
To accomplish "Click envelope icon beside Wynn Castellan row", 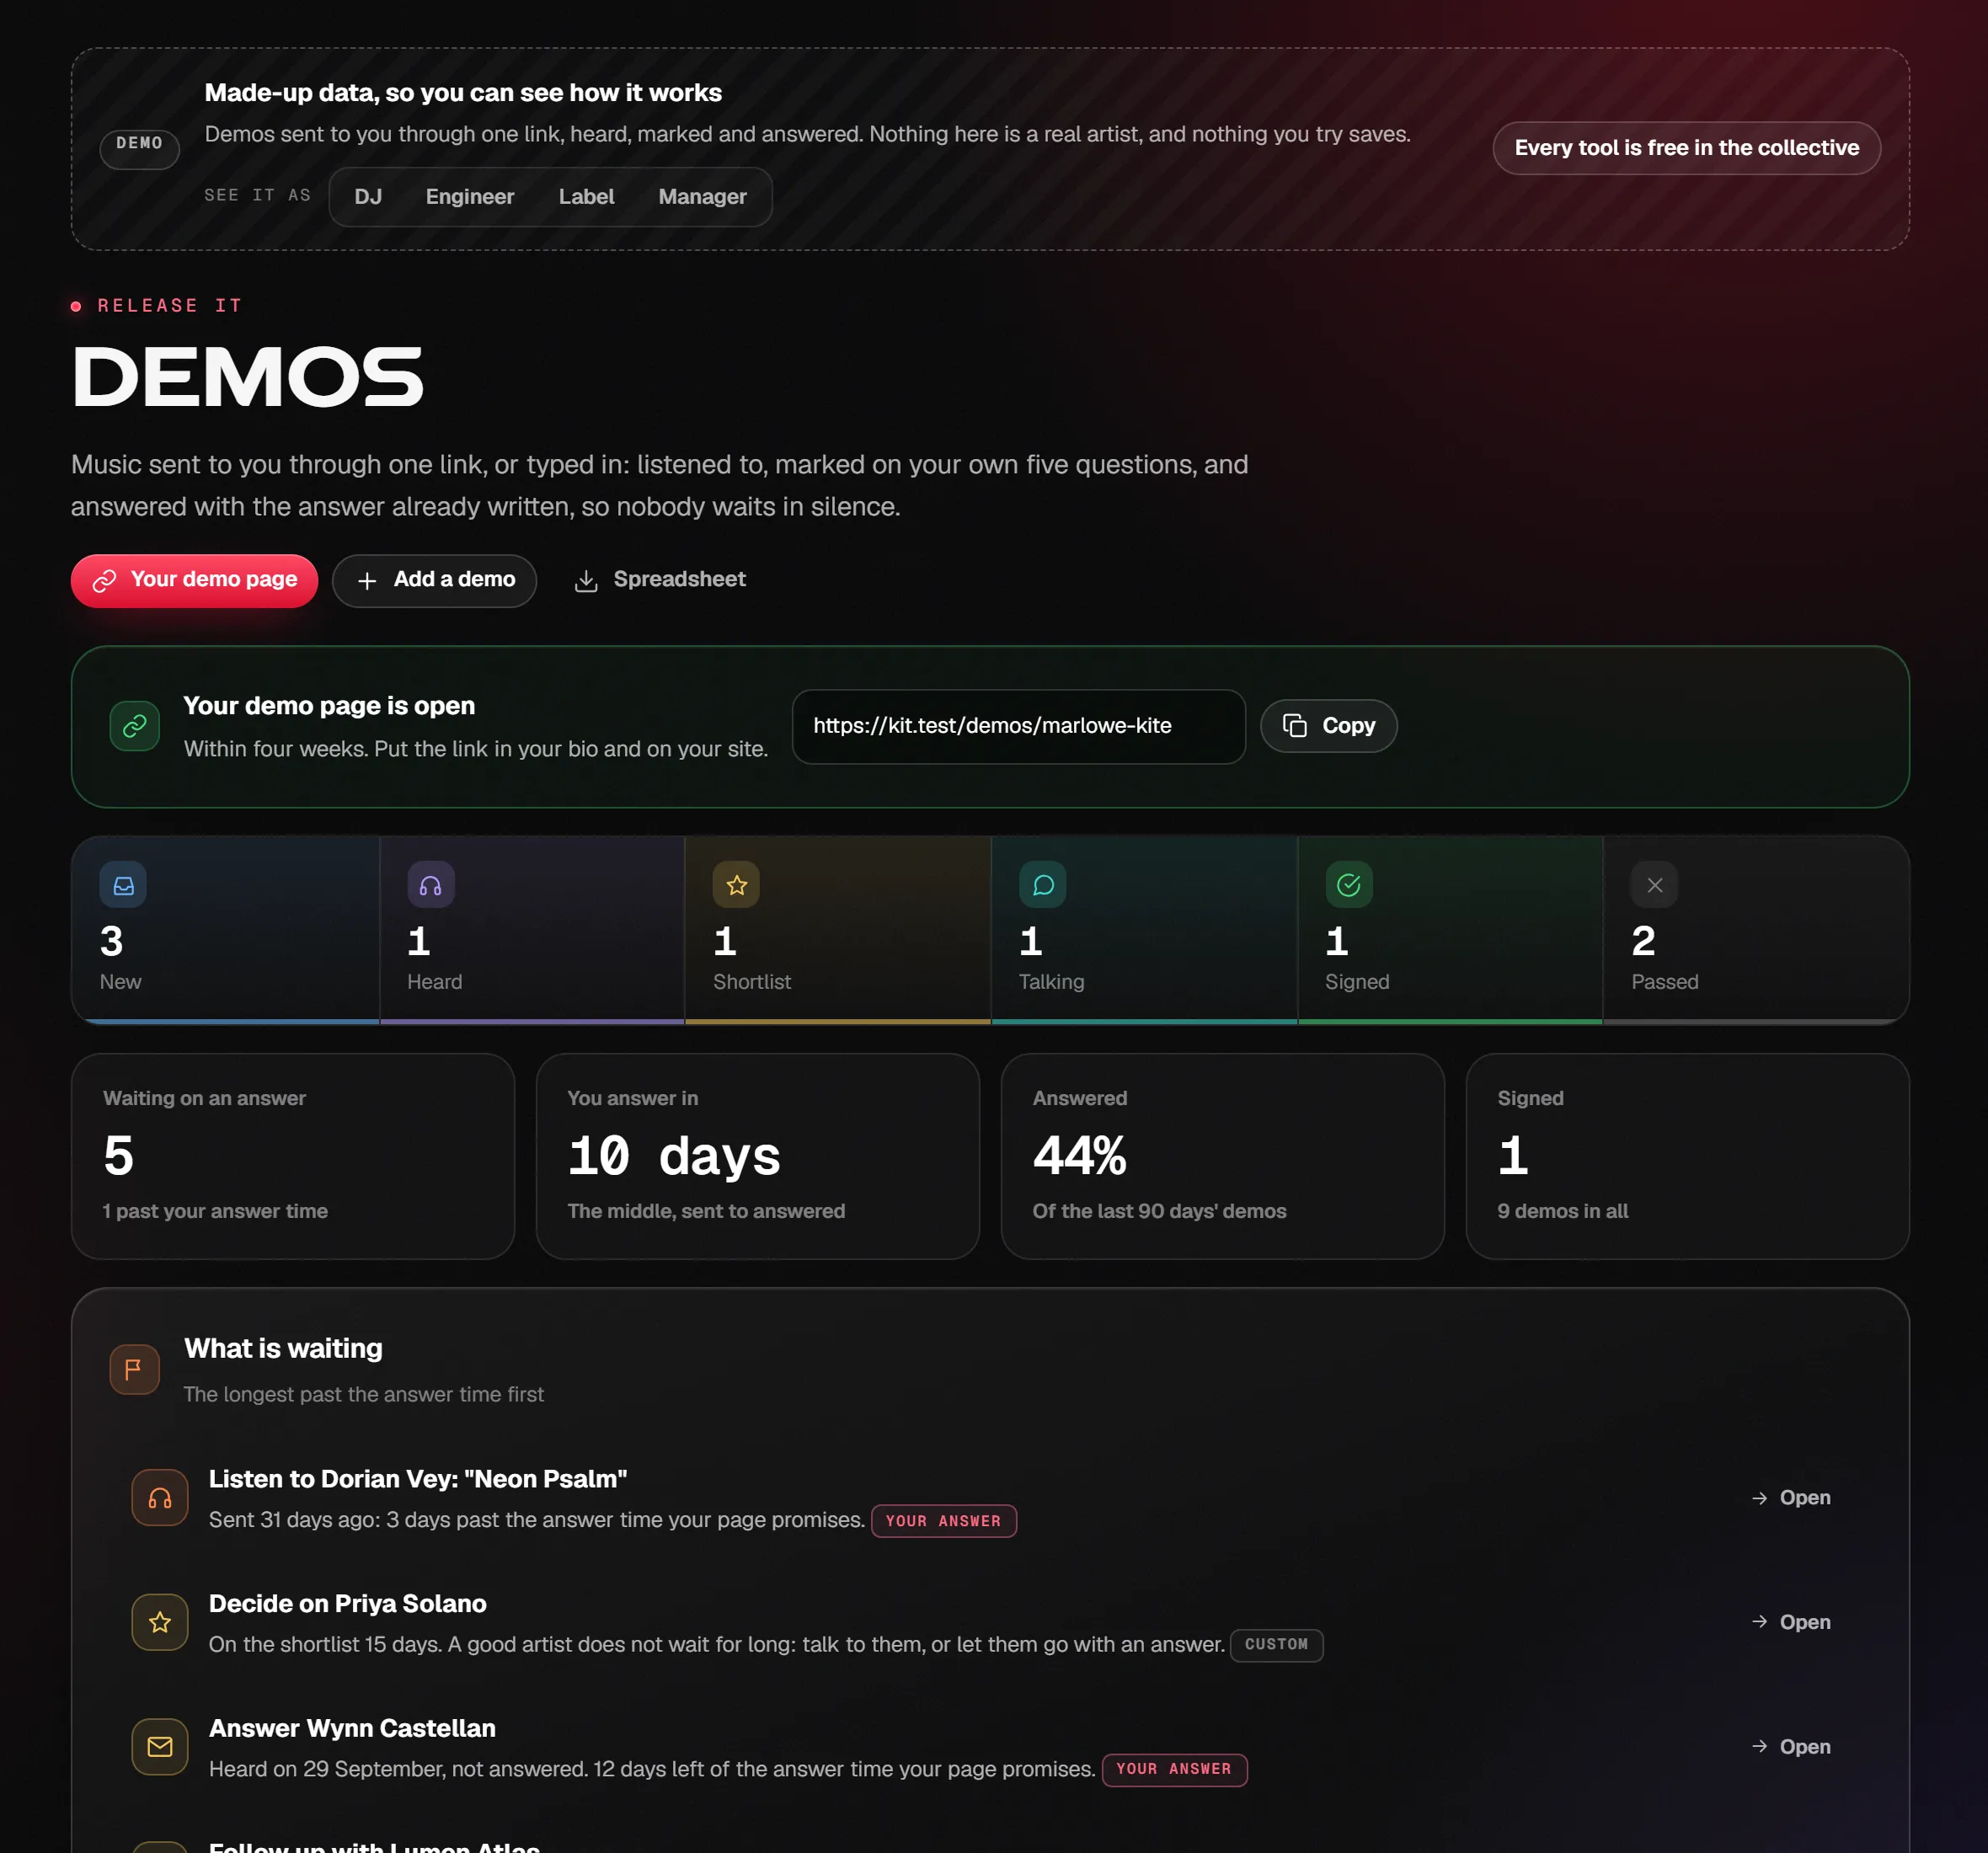I will coord(160,1746).
